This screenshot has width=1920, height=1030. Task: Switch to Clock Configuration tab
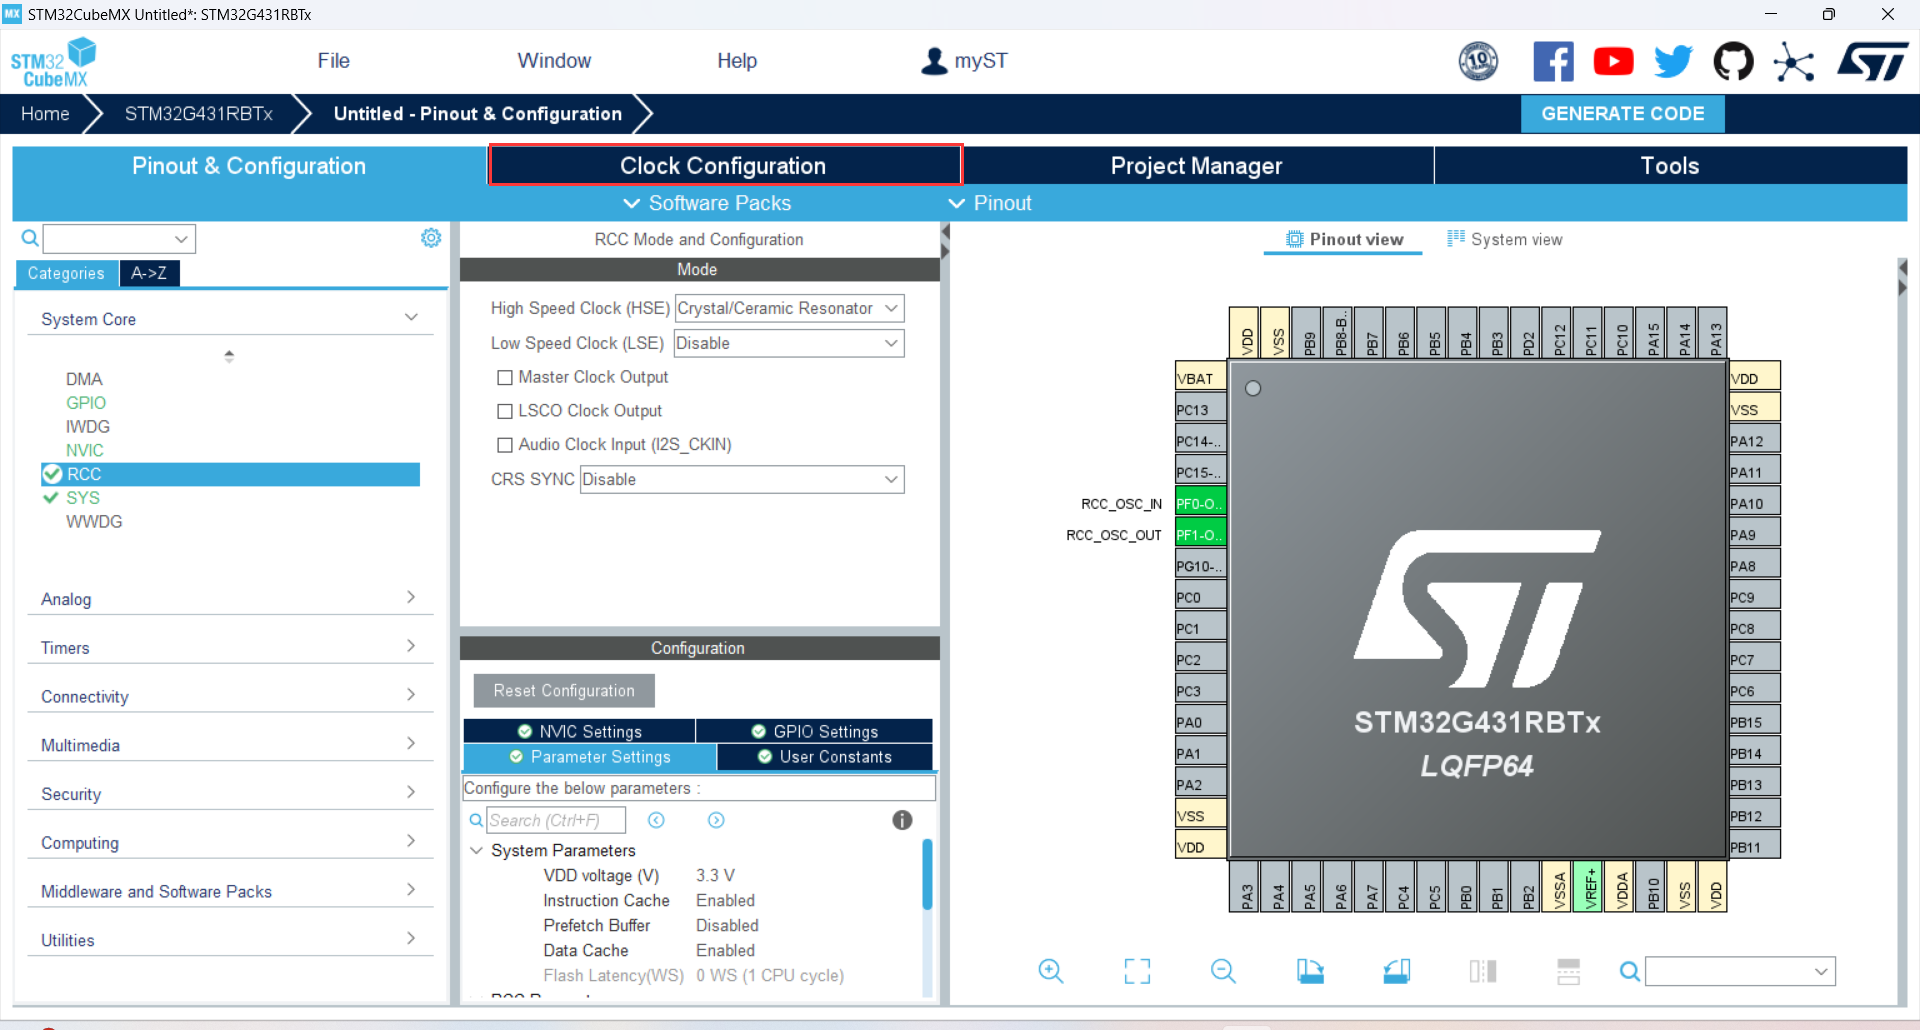pos(724,165)
